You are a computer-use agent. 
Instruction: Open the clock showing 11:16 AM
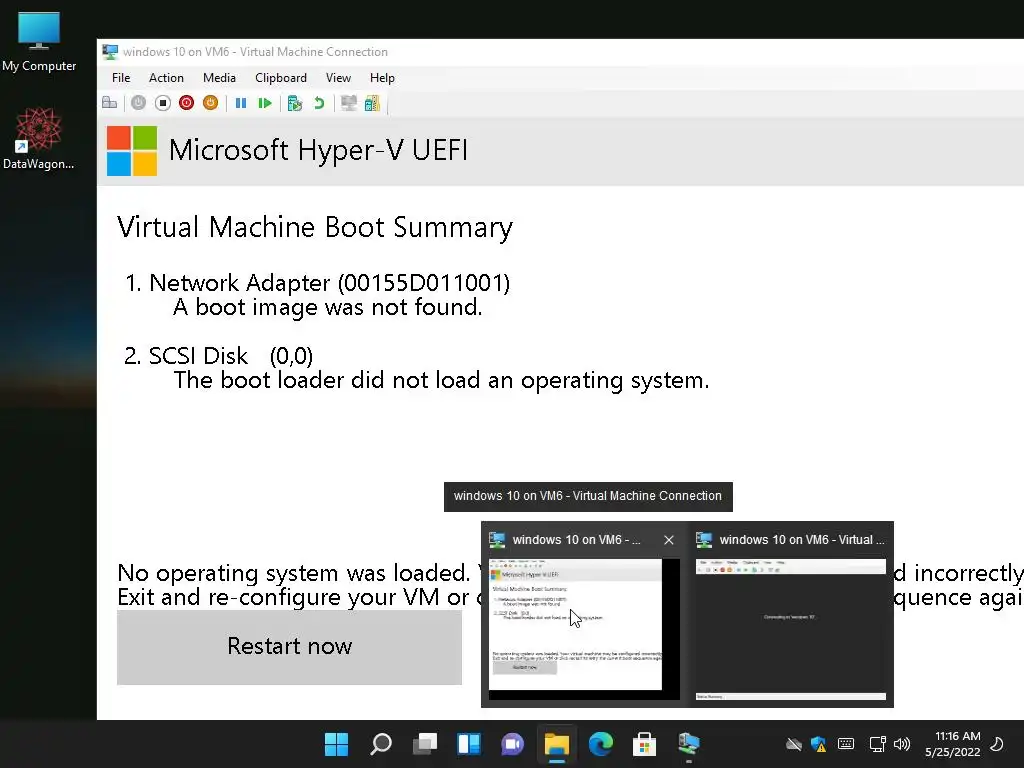pyautogui.click(x=953, y=744)
